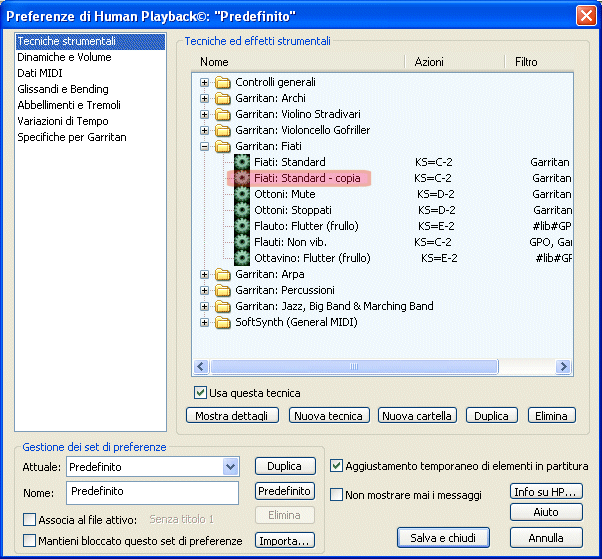
Task: Click the gear icon for Flauto: Flutter (frullo)
Action: click(x=241, y=226)
